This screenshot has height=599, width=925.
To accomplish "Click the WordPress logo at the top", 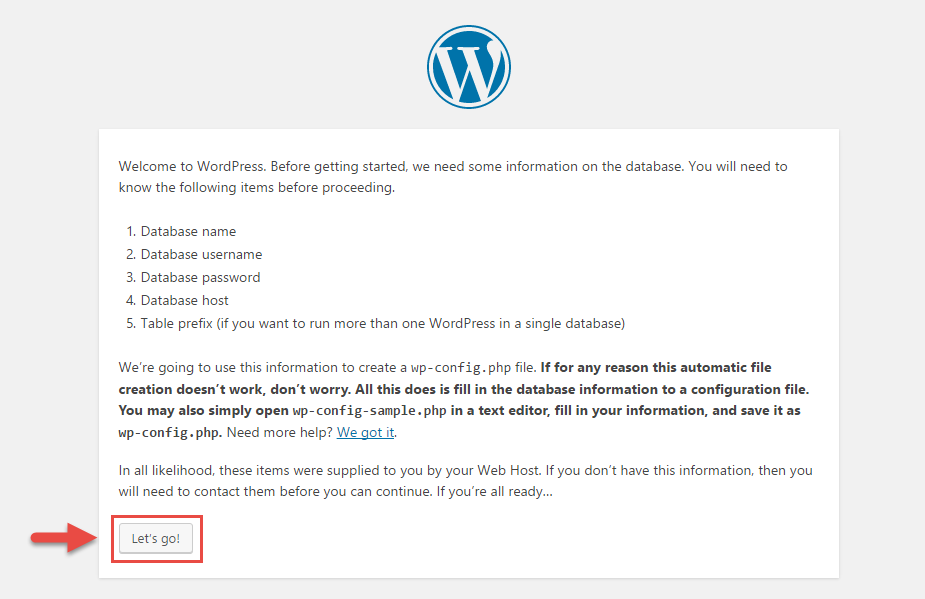I will (469, 67).
